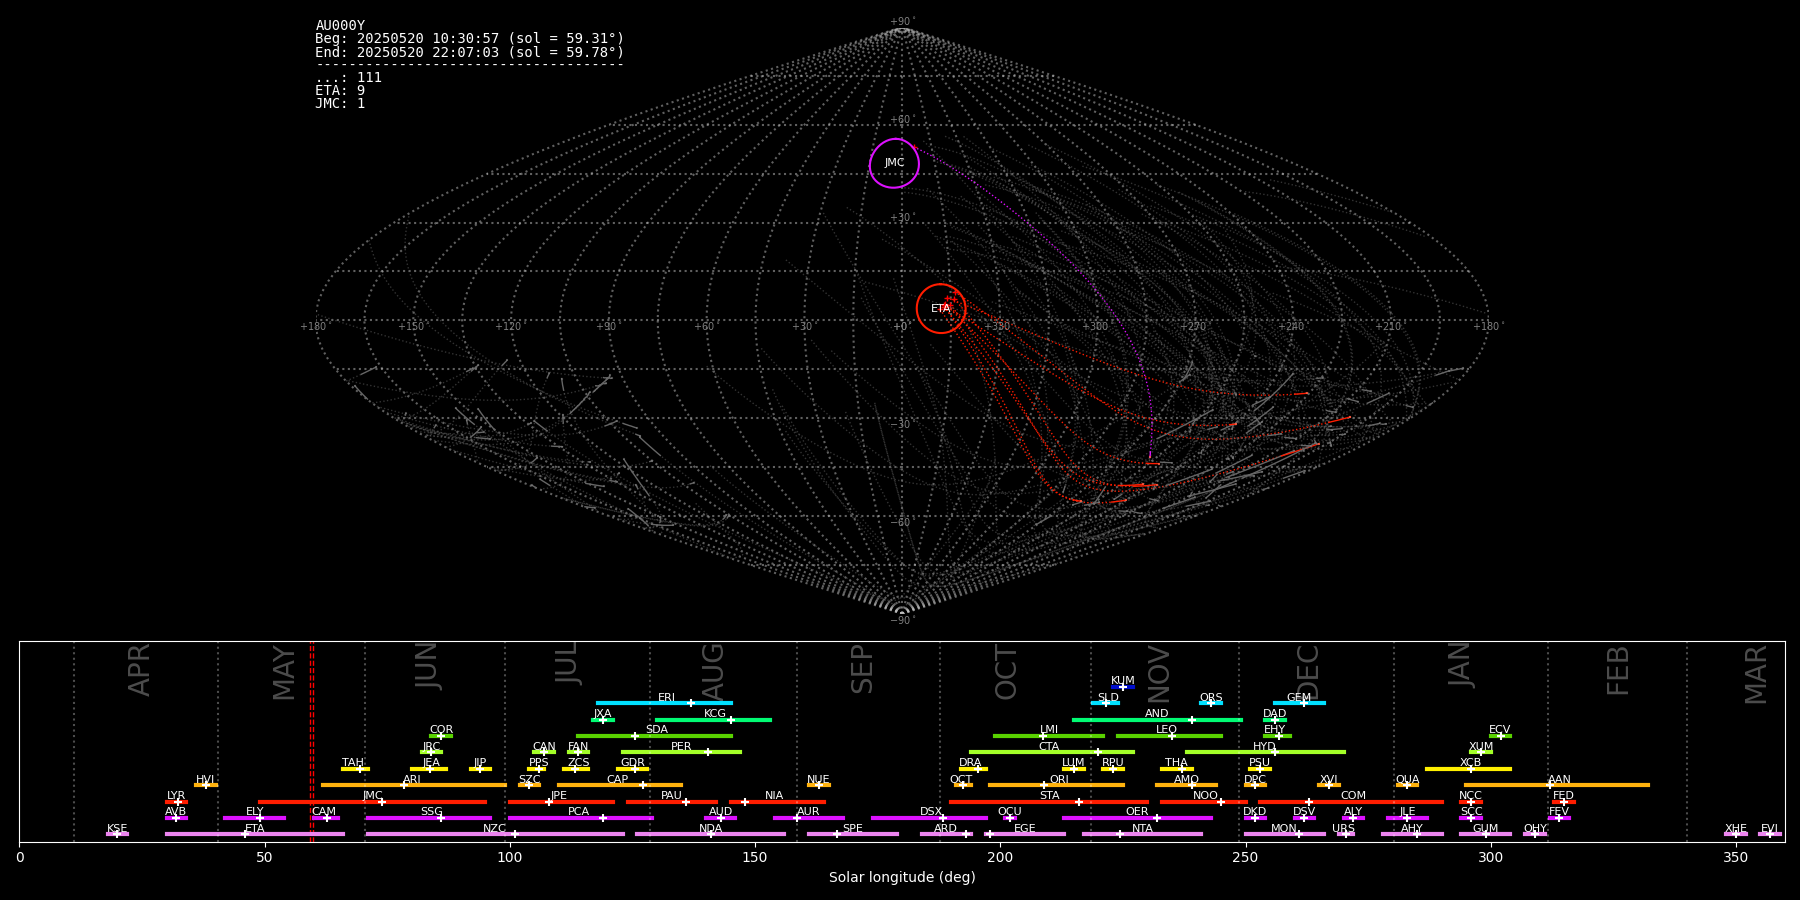Select the AND shower bar label

tap(1157, 714)
